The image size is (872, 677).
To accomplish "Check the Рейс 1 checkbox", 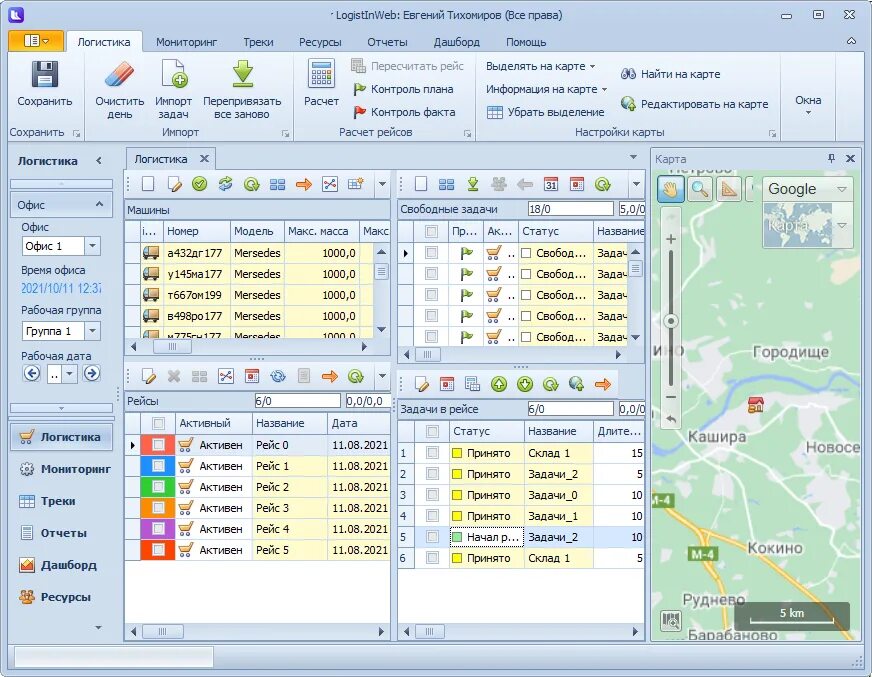I will [158, 466].
